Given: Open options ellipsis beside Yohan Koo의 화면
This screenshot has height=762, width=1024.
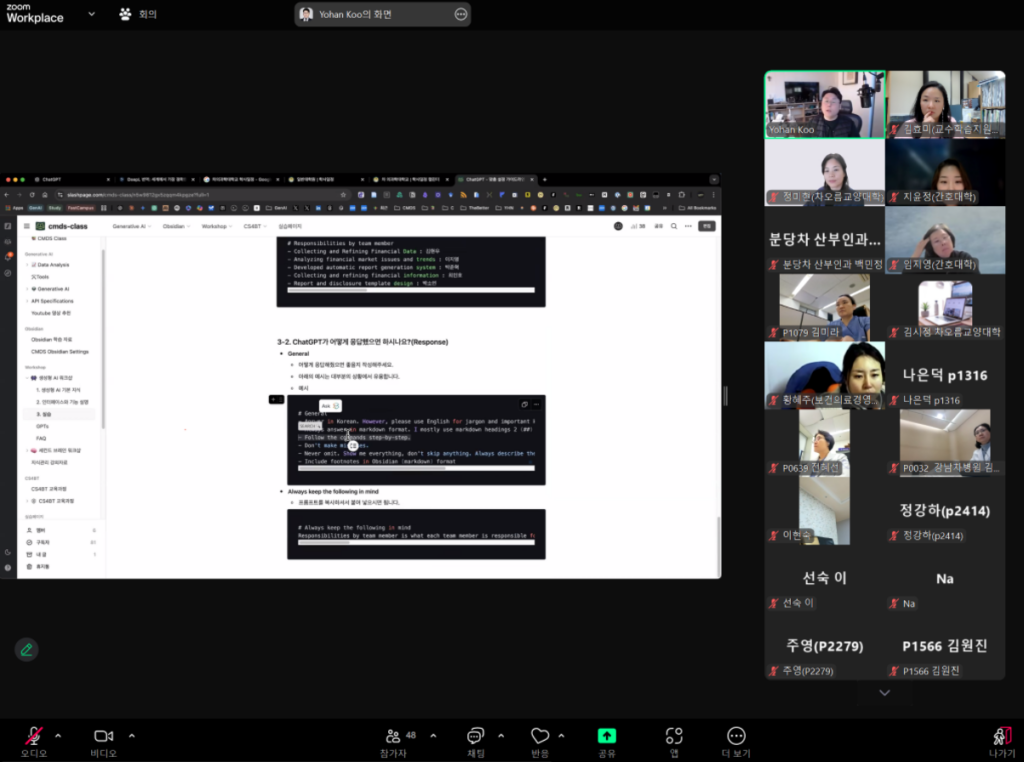Looking at the screenshot, I should tap(461, 14).
